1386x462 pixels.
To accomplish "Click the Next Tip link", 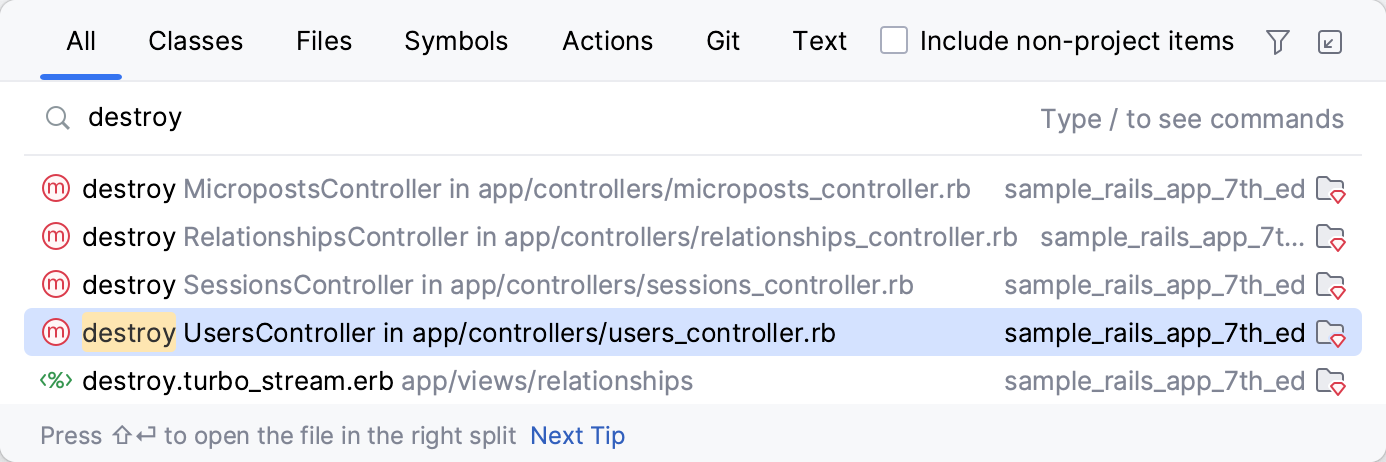I will (x=577, y=436).
